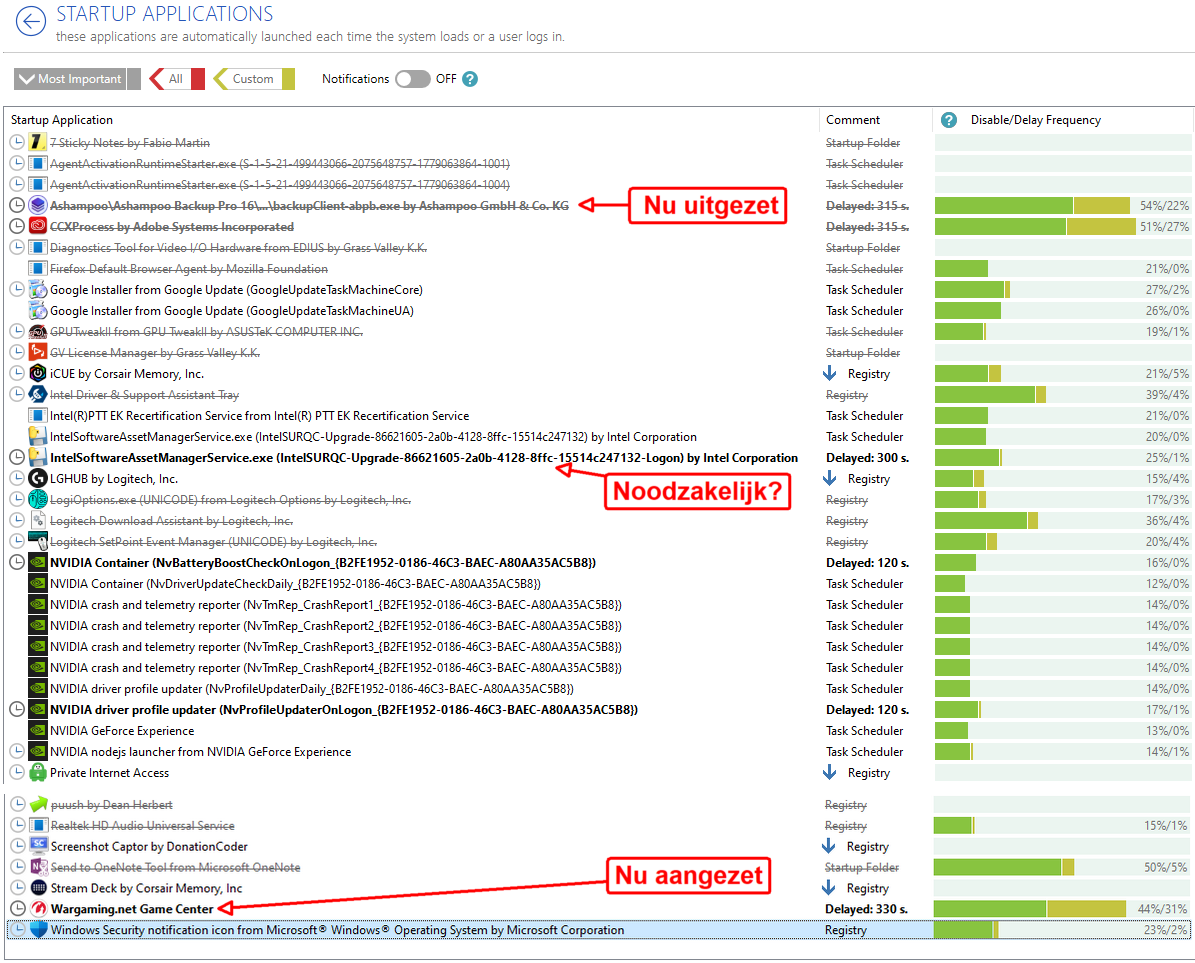The width and height of the screenshot is (1195, 963).
Task: Click the Ashampoo Backup Pro icon
Action: [37, 206]
